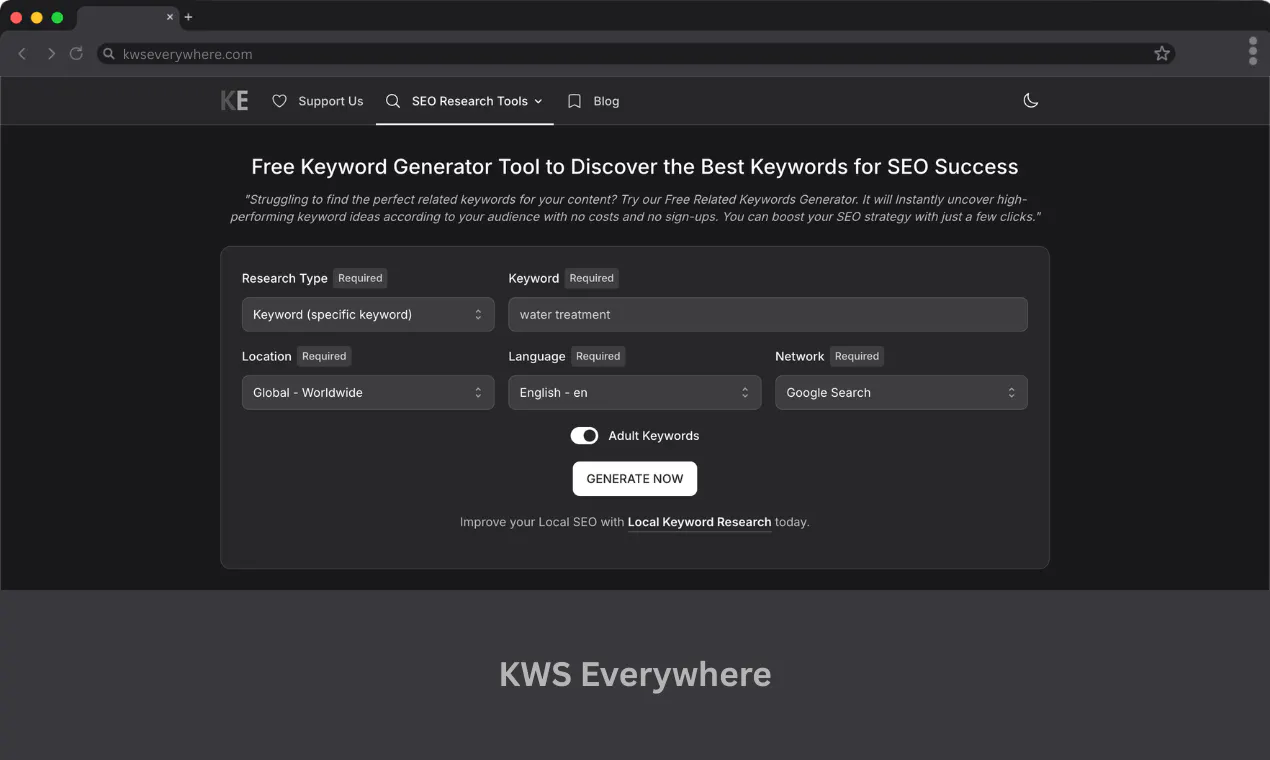This screenshot has height=760, width=1270.
Task: Open the Support Us menu item
Action: coord(318,101)
